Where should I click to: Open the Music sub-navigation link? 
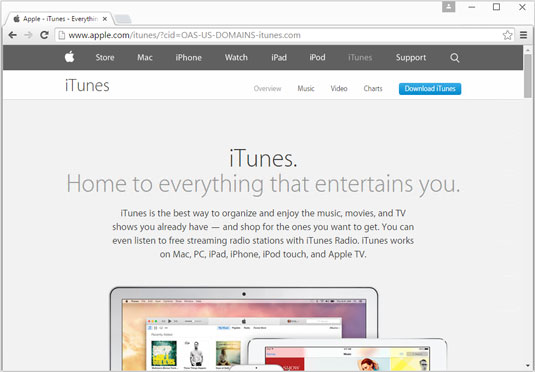tap(306, 89)
